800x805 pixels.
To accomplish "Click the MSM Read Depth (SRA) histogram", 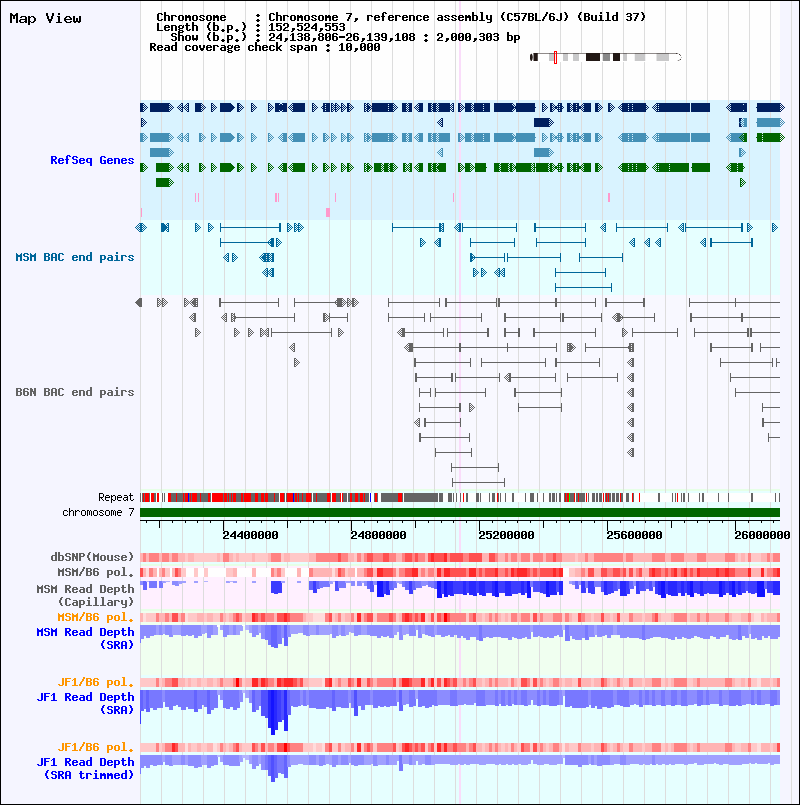I will (x=460, y=637).
